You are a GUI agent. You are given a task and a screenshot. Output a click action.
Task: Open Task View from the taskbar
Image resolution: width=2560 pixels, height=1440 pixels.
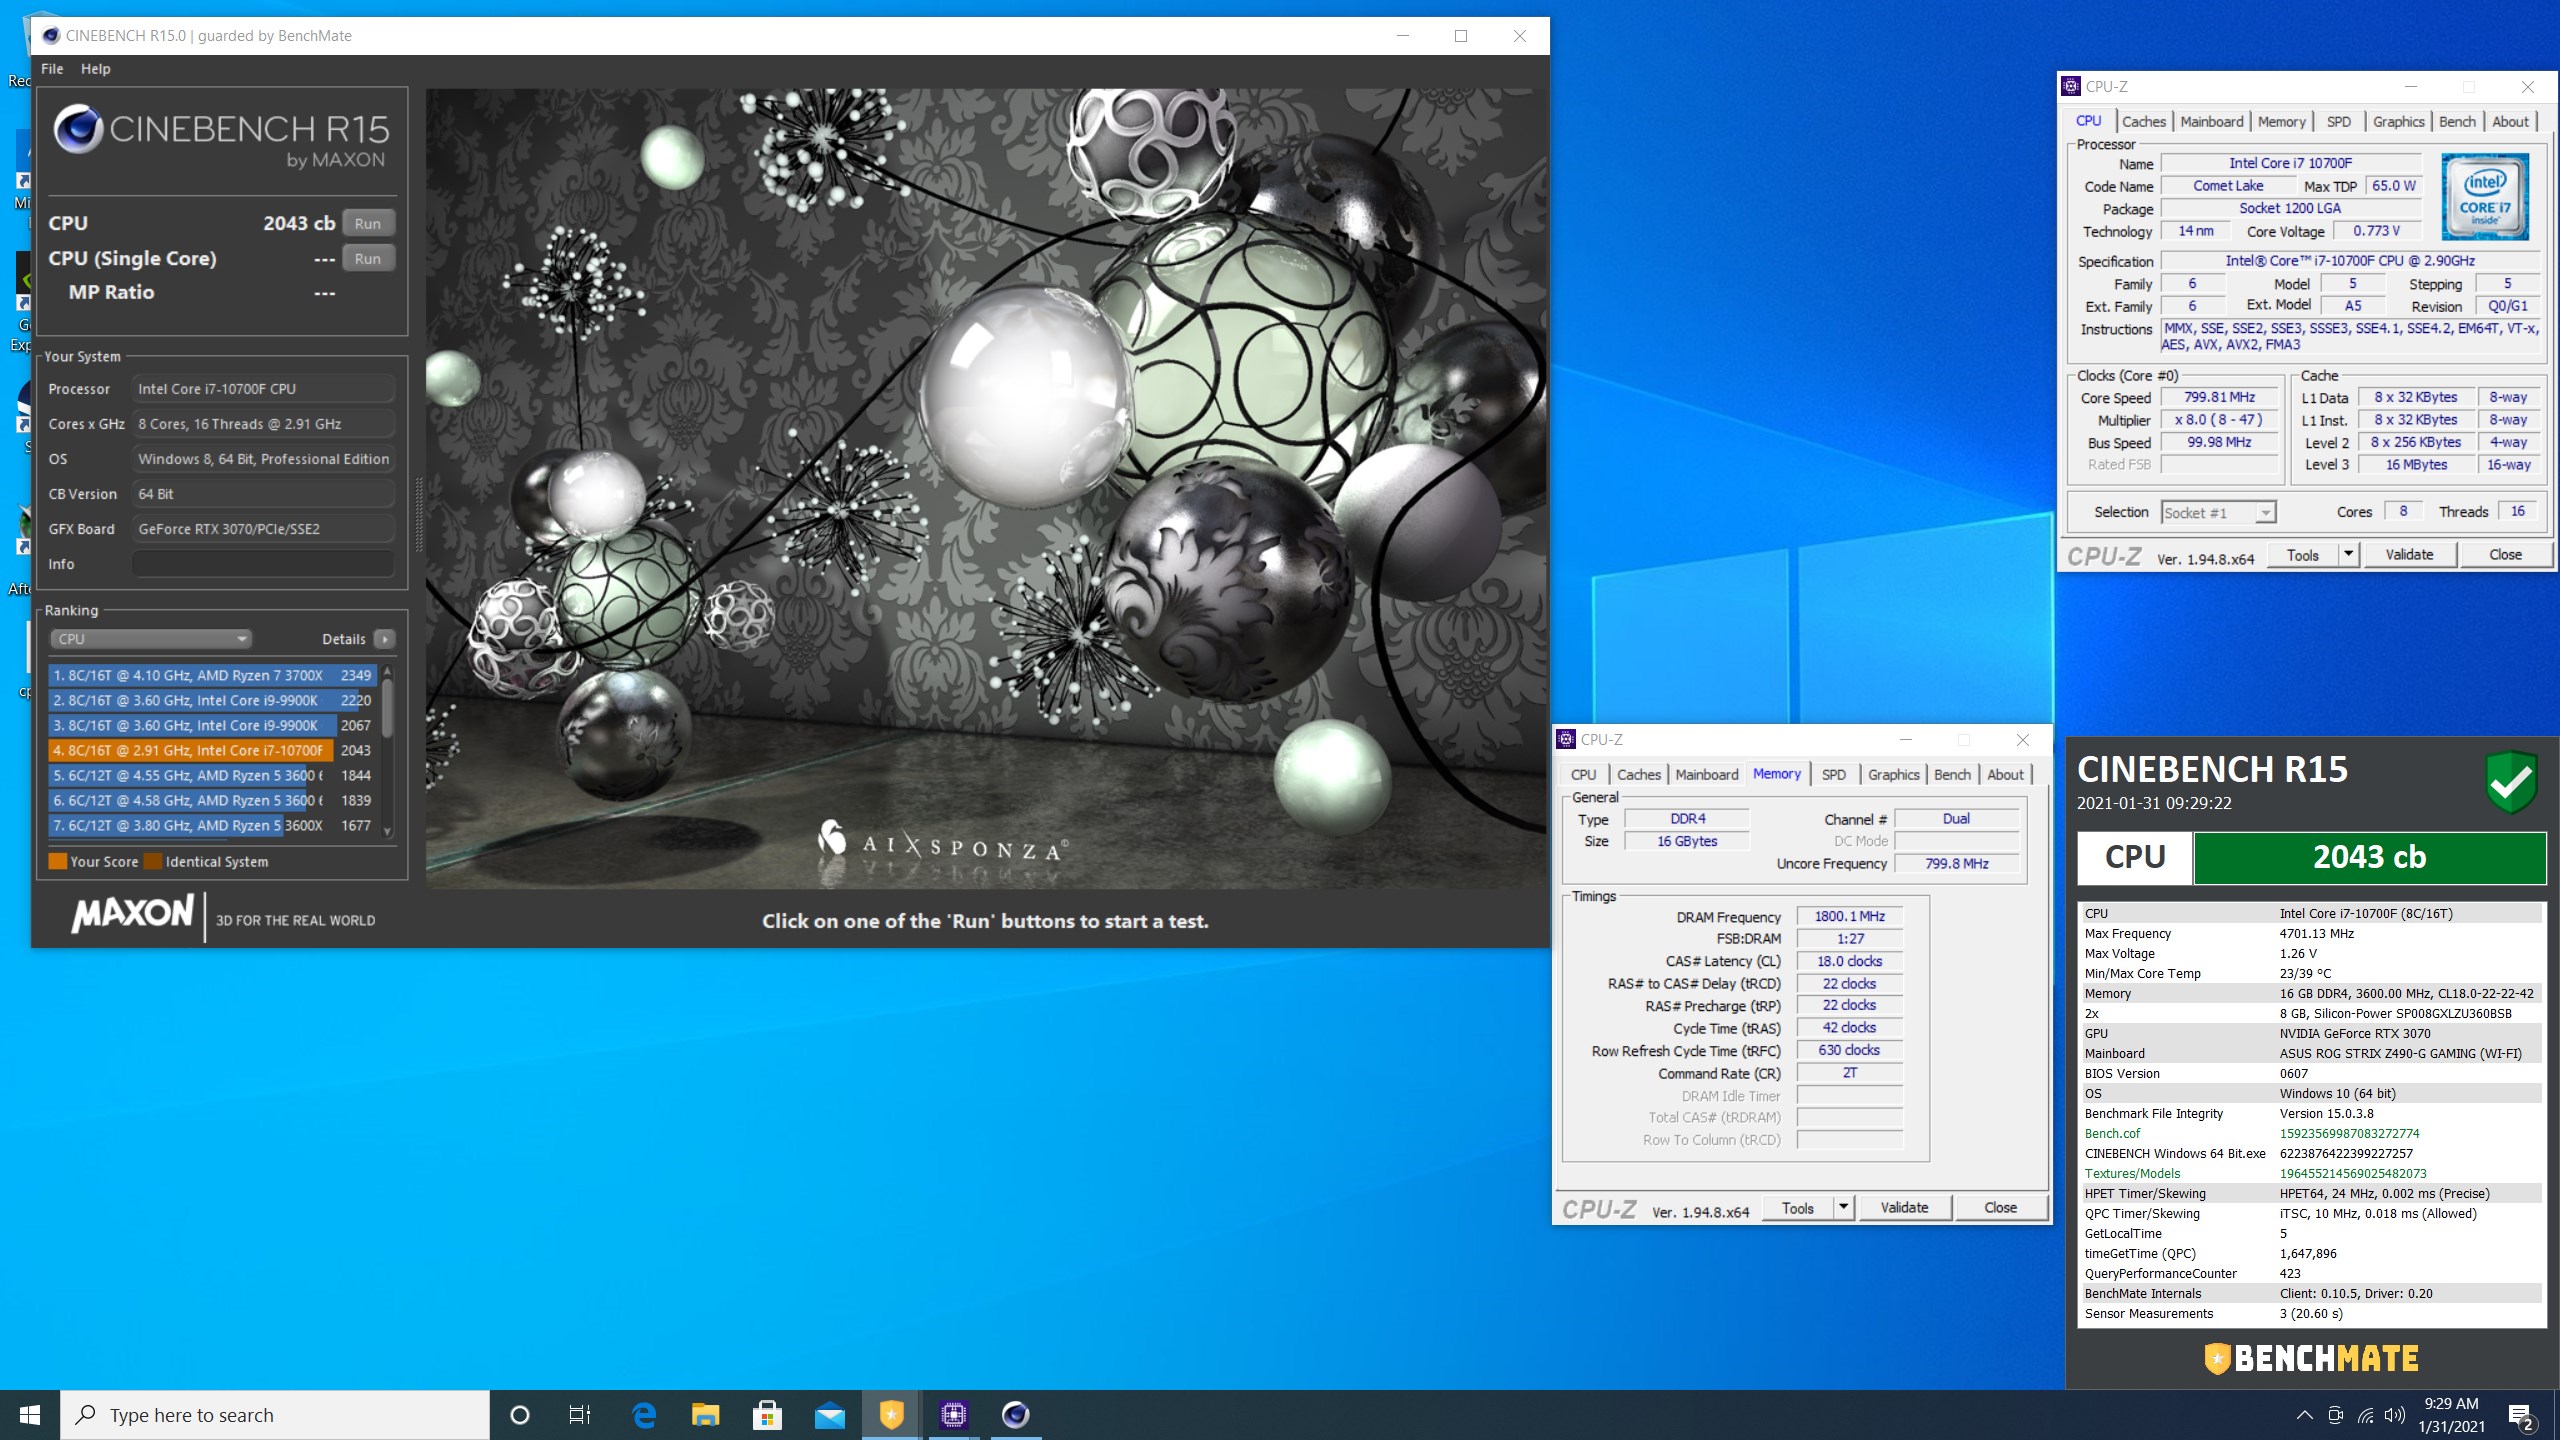[x=579, y=1415]
